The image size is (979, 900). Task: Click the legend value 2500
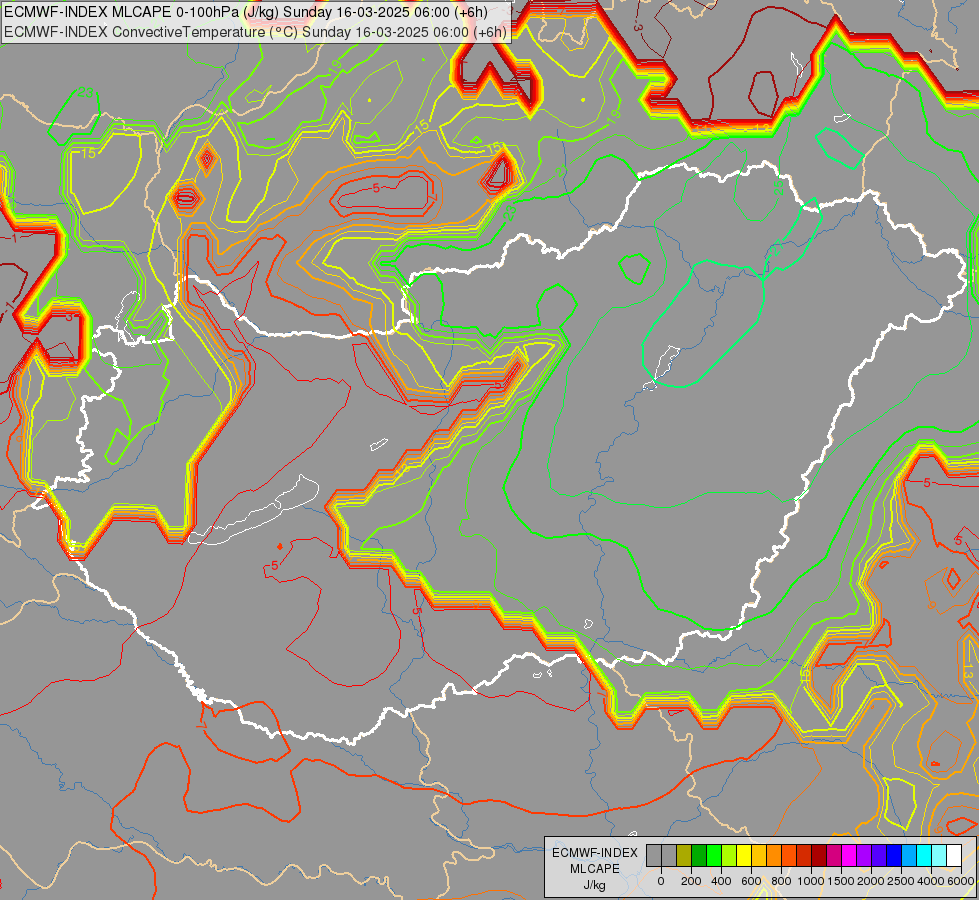tap(901, 881)
